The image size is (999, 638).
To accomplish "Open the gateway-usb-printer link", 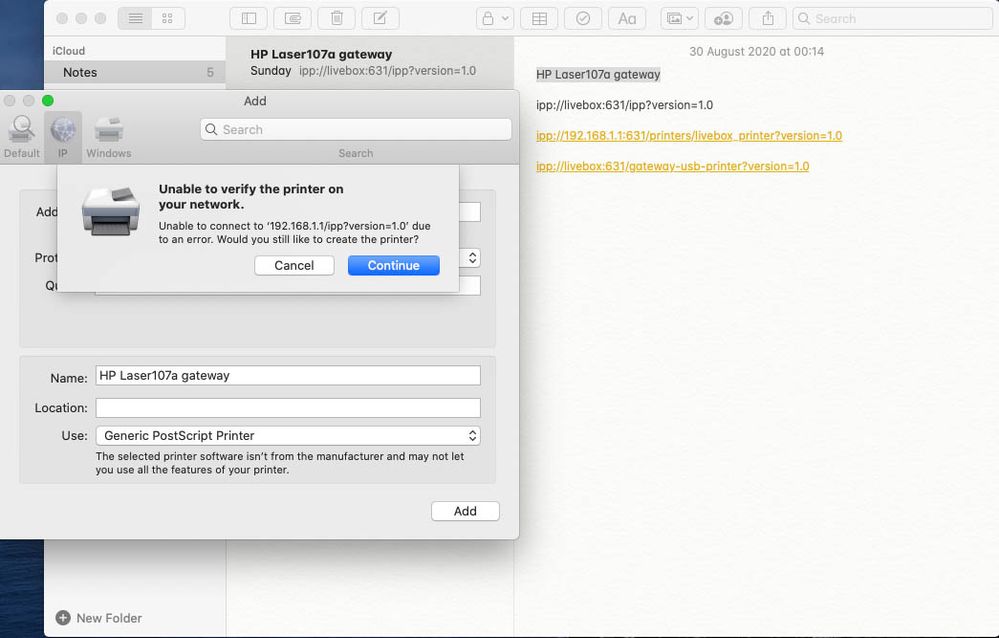I will coord(672,166).
